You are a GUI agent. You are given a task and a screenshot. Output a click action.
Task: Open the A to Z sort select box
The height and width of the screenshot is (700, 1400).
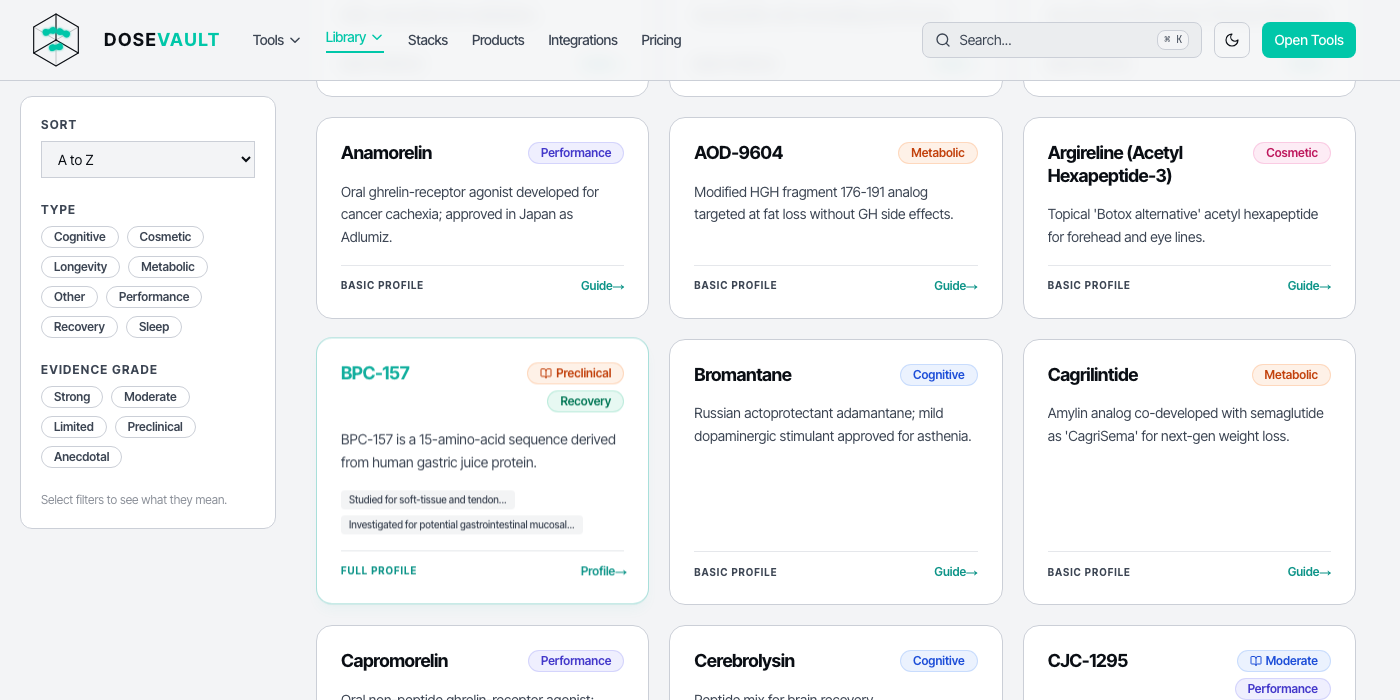(x=148, y=160)
